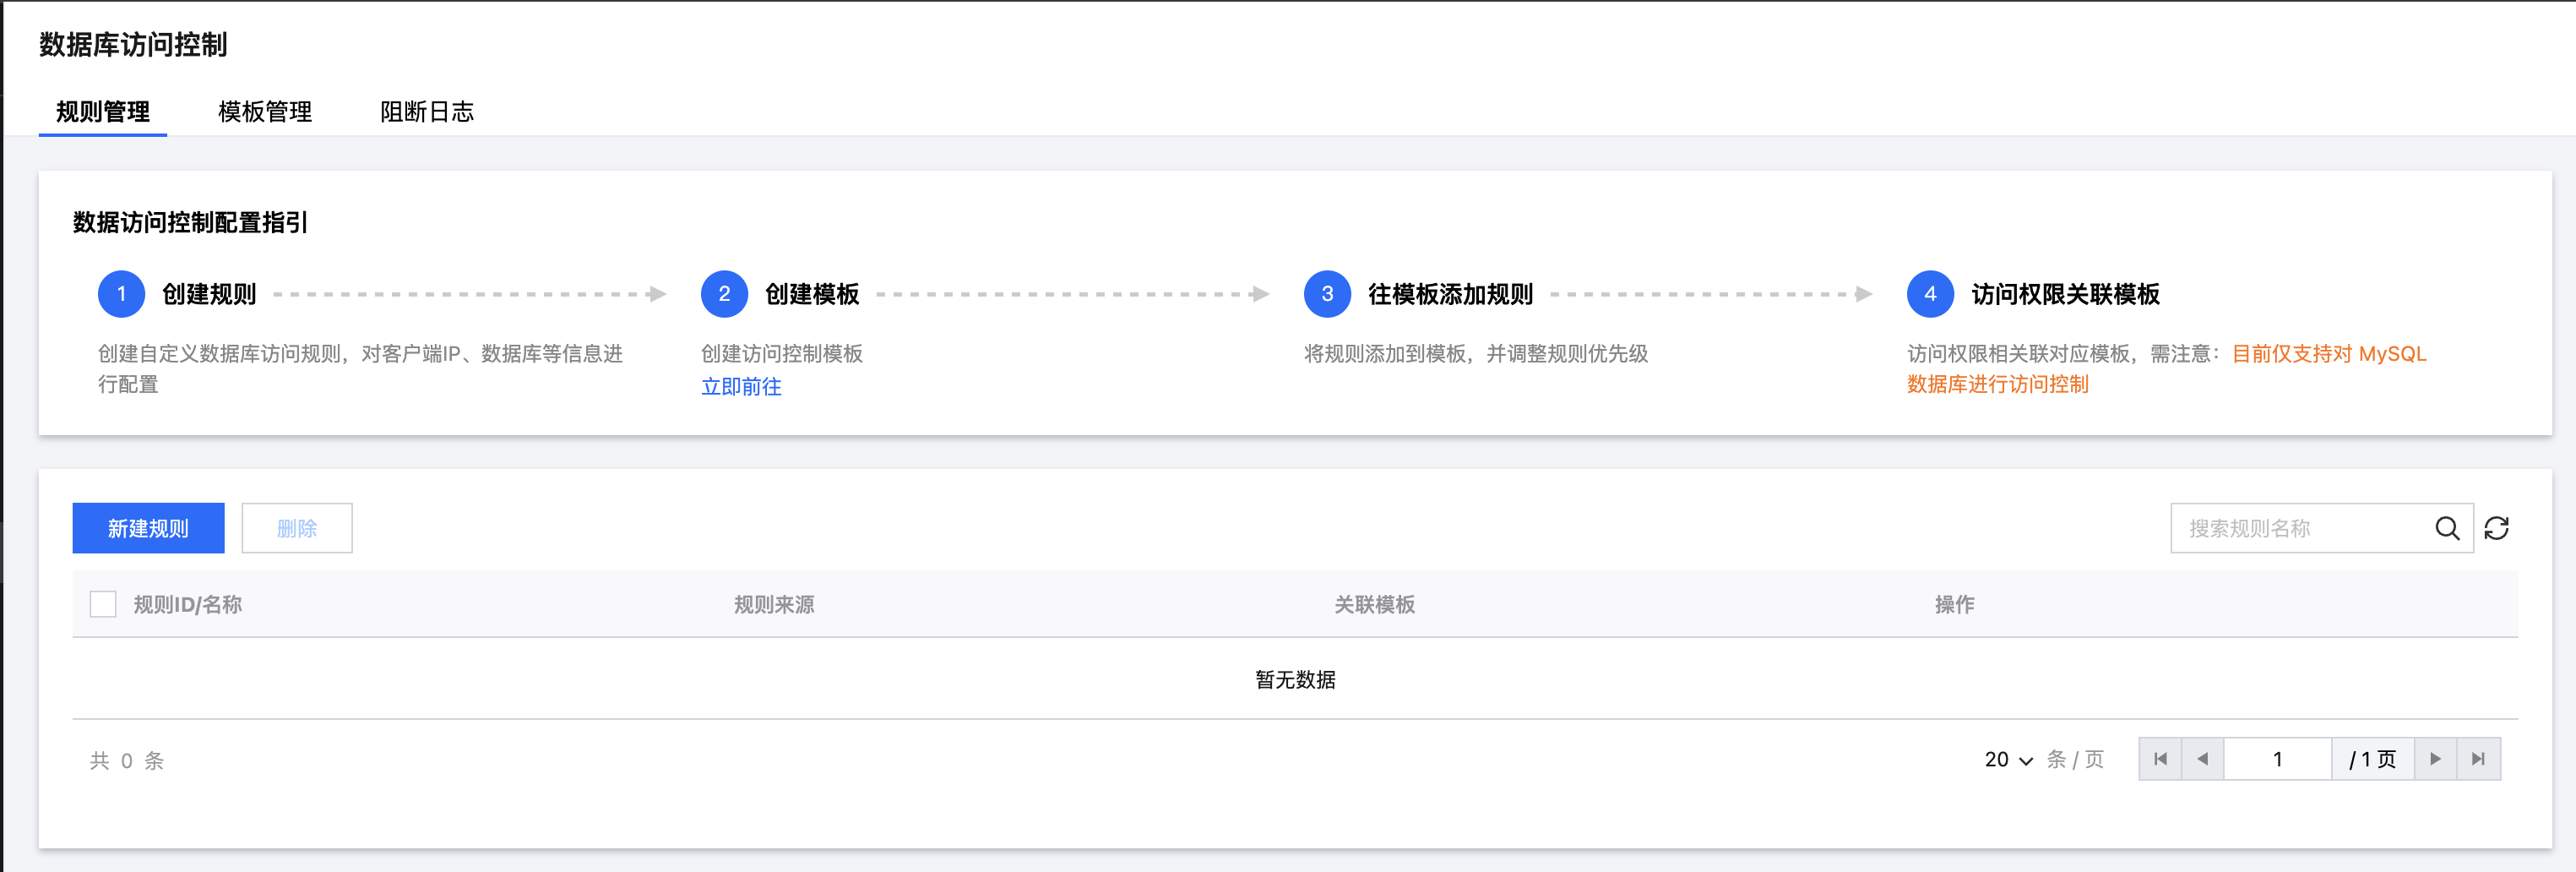
Task: Go to next page arrow
Action: 2435,759
